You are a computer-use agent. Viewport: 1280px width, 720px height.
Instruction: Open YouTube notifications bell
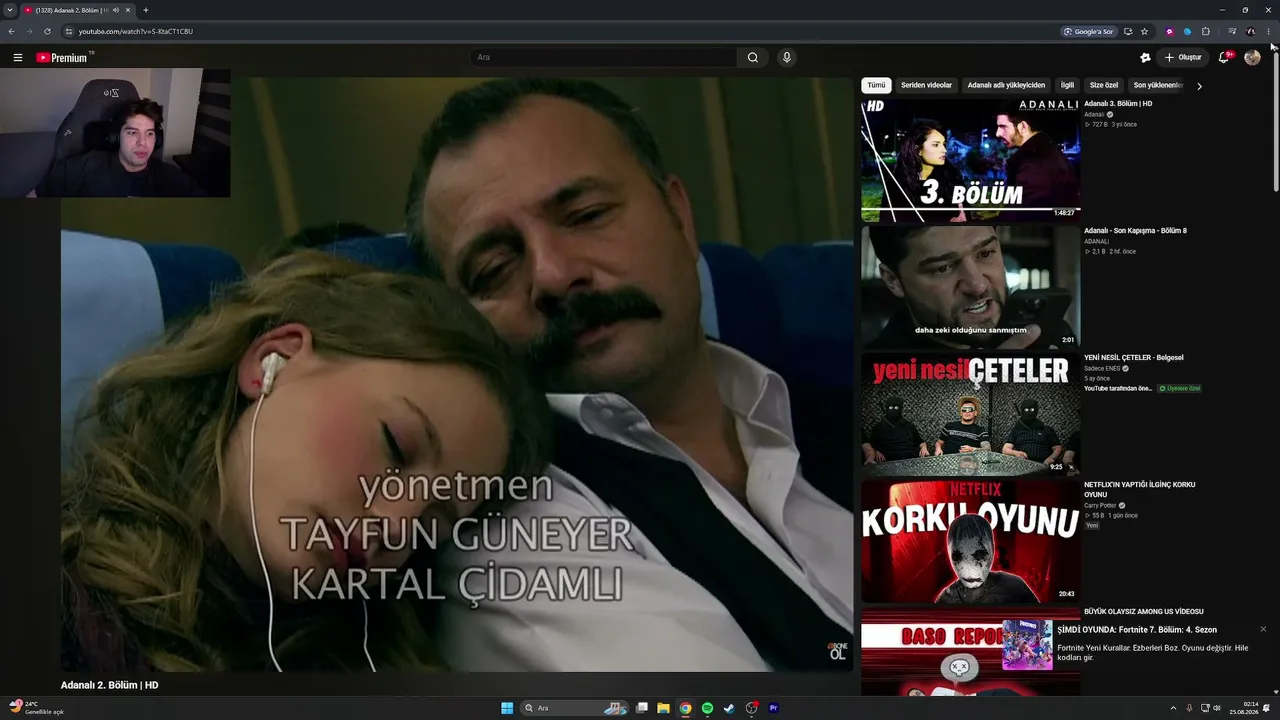tap(1224, 57)
